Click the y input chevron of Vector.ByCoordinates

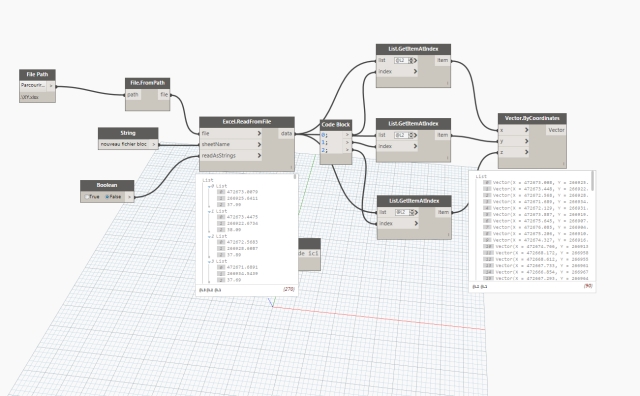pos(527,141)
